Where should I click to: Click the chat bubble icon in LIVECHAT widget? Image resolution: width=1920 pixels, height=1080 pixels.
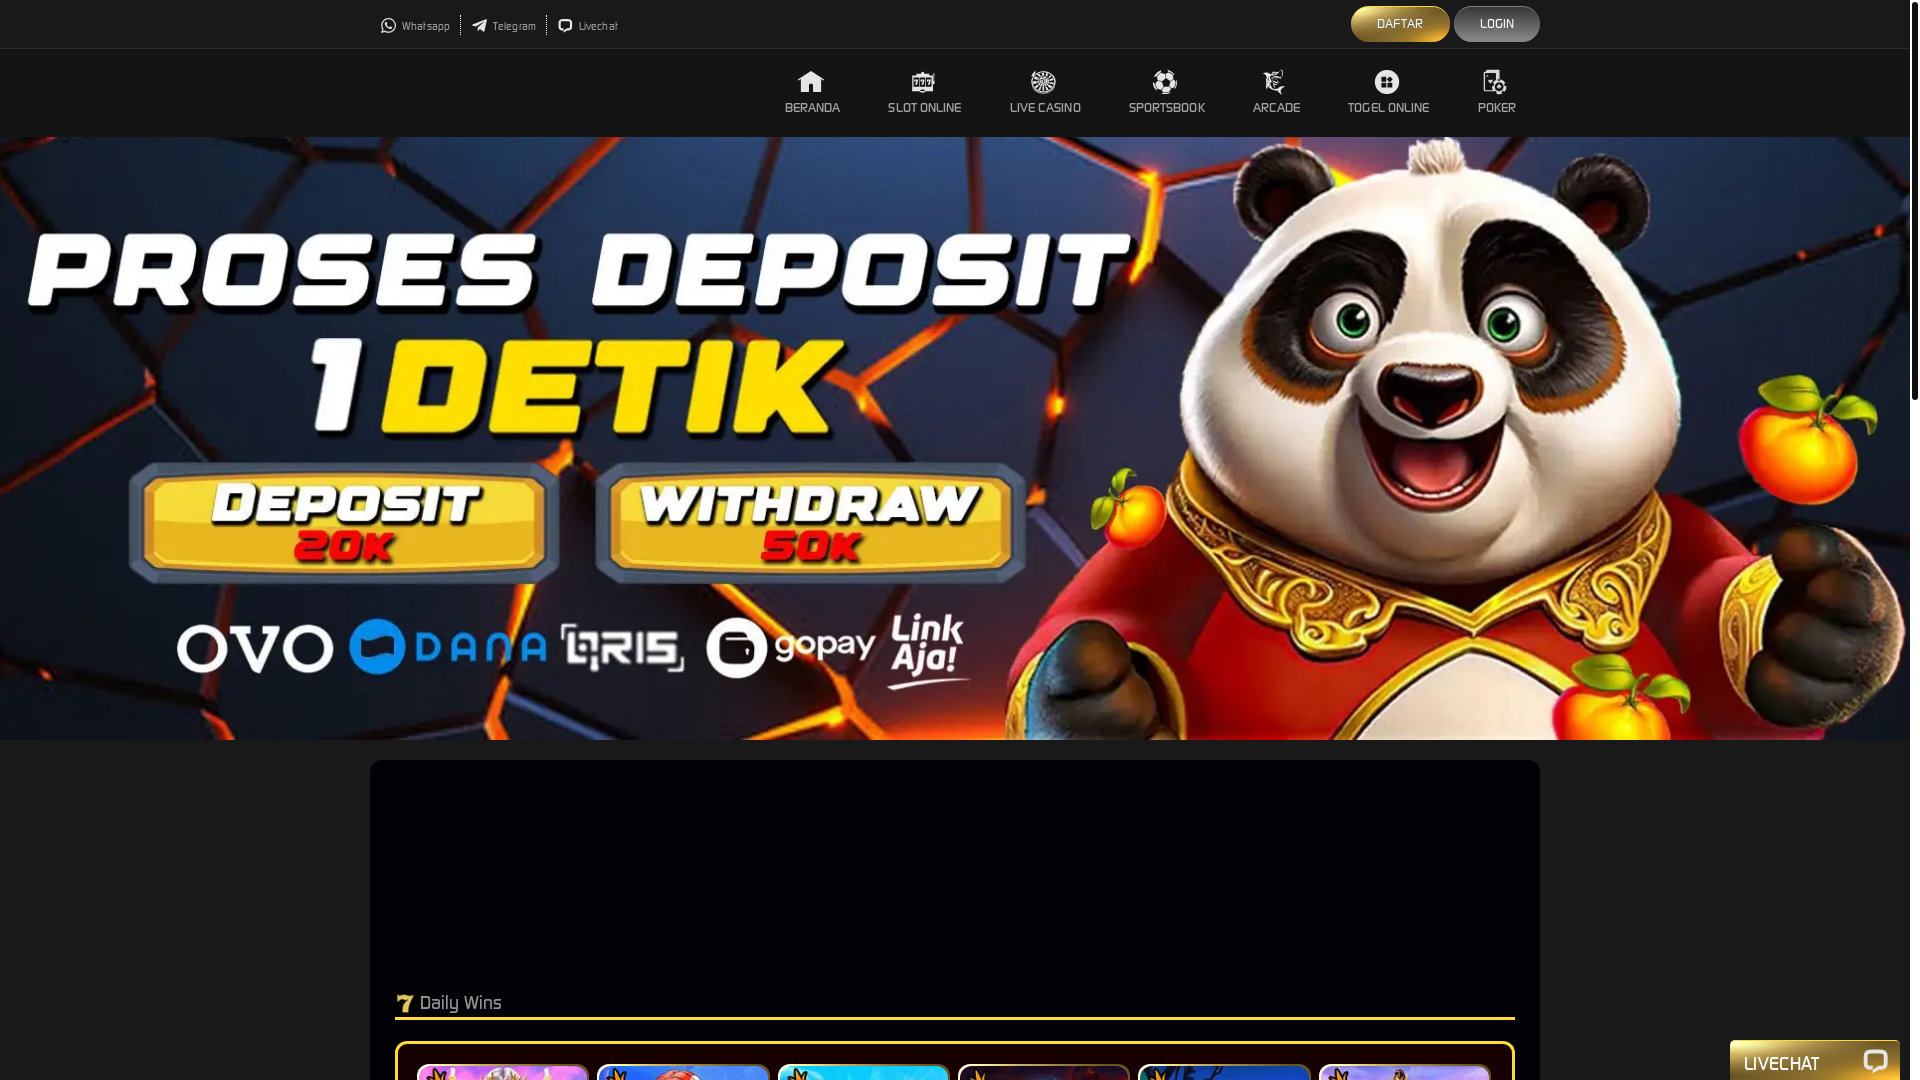pyautogui.click(x=1875, y=1062)
